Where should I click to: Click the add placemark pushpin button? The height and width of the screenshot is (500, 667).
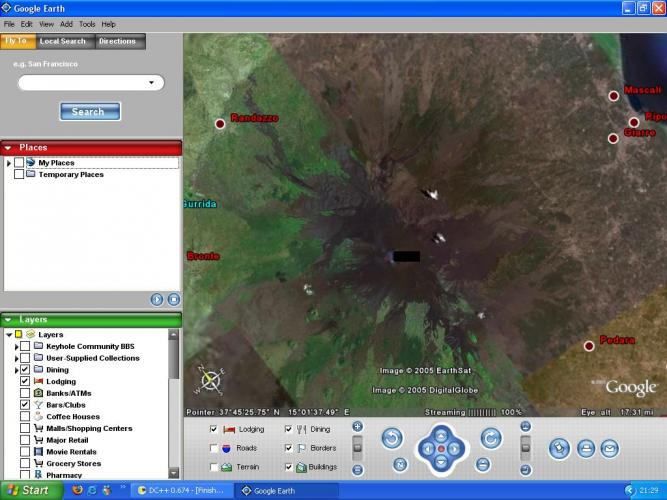(559, 448)
